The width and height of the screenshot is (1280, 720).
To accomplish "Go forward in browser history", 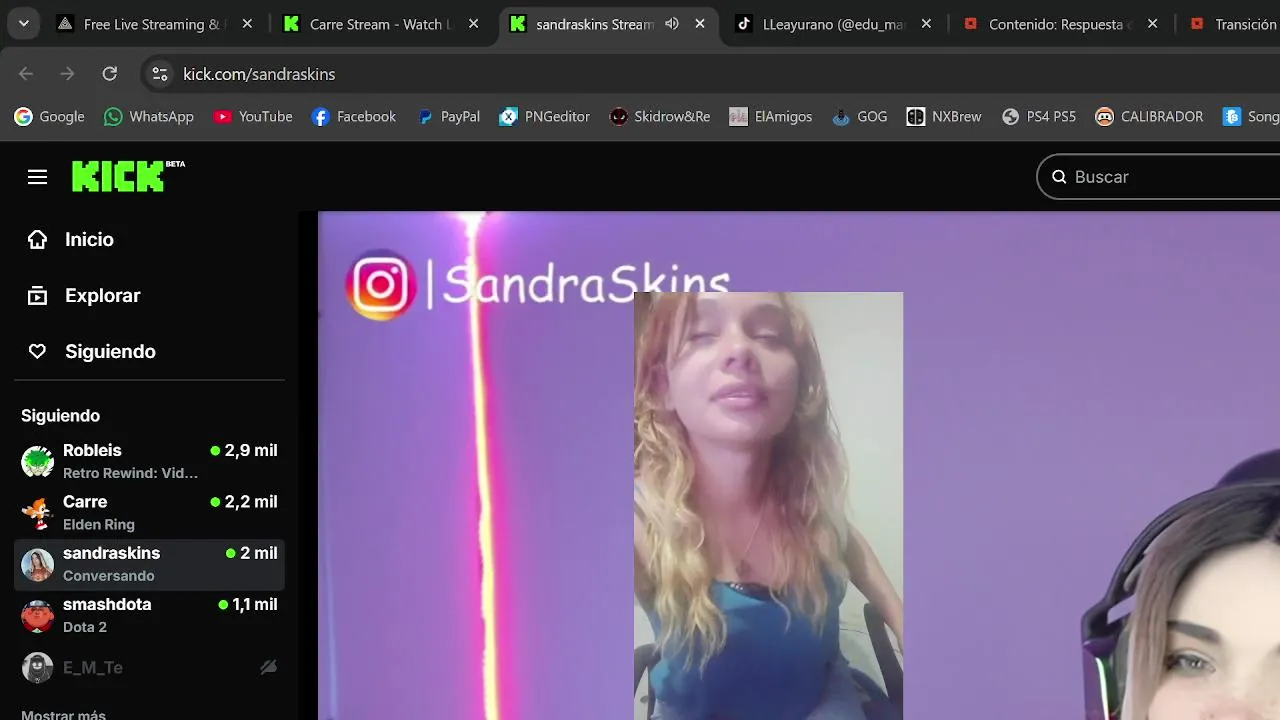I will [67, 73].
